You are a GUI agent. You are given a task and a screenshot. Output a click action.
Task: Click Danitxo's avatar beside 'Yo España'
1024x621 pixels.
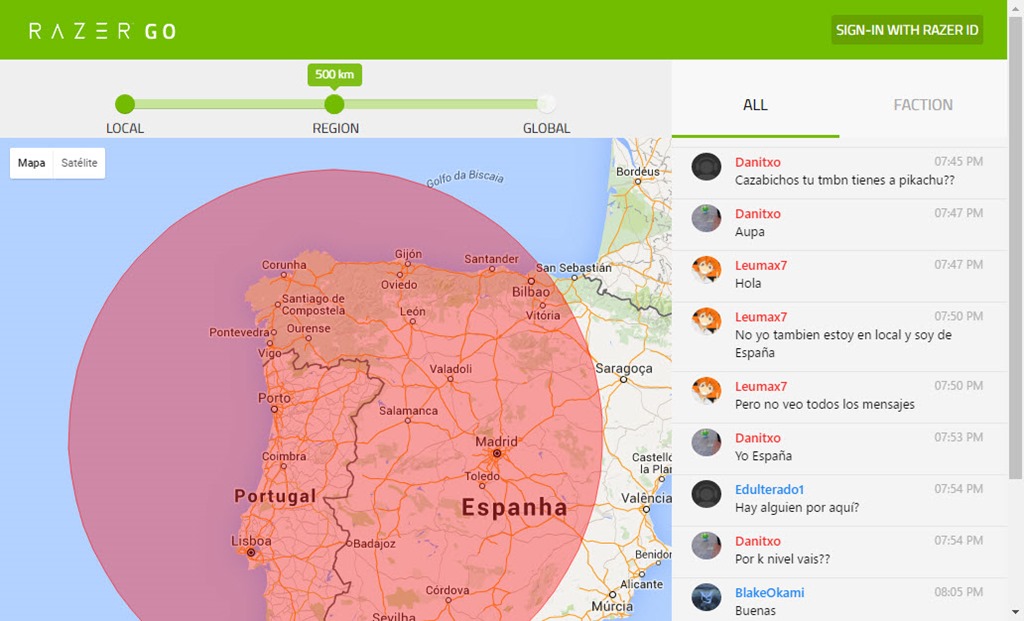tap(706, 442)
